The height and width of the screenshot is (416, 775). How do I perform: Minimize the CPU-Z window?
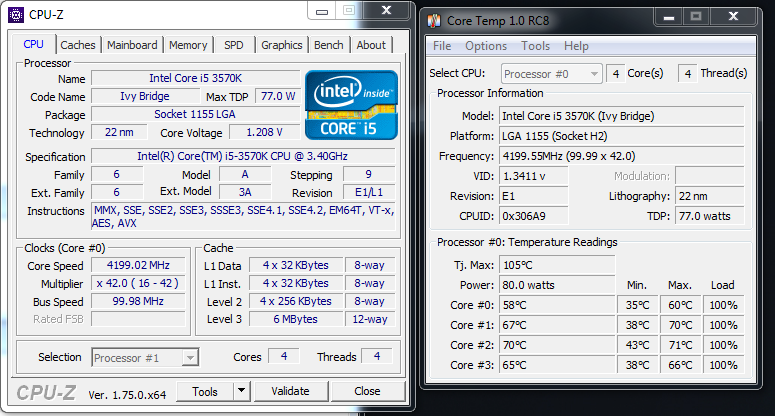322,11
